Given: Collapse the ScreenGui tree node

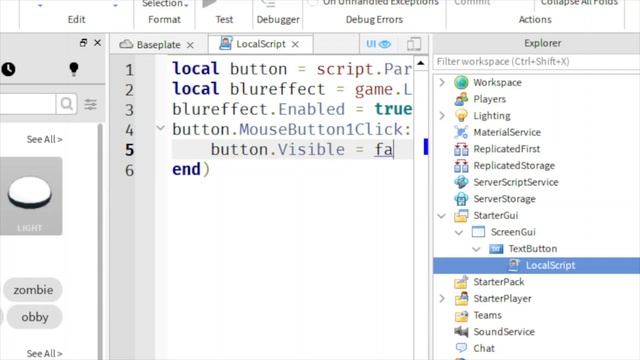Looking at the screenshot, I should point(459,232).
